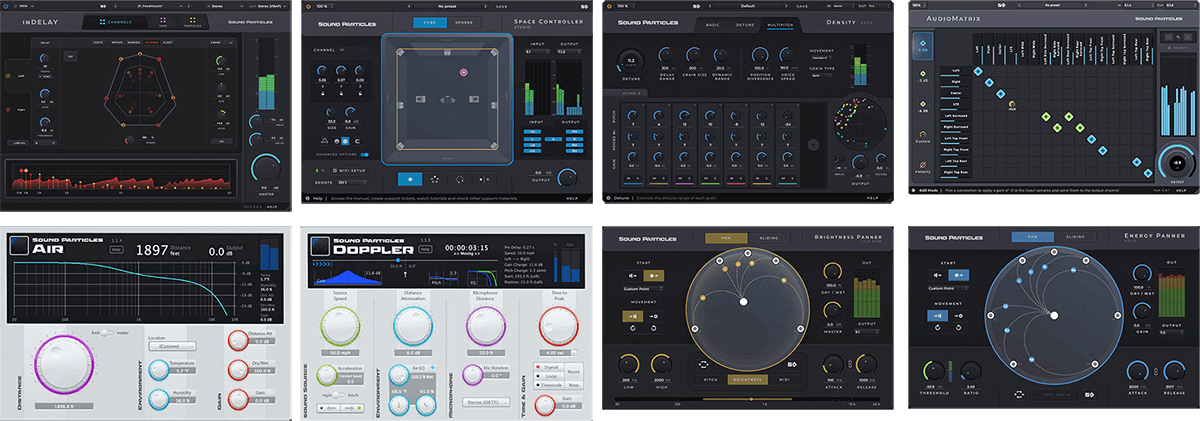Click the Help link in InDelay
The width and height of the screenshot is (1200, 421).
tap(271, 206)
